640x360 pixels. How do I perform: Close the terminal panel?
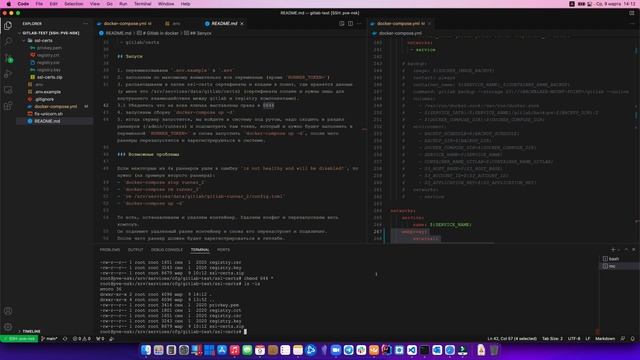tap(634, 249)
